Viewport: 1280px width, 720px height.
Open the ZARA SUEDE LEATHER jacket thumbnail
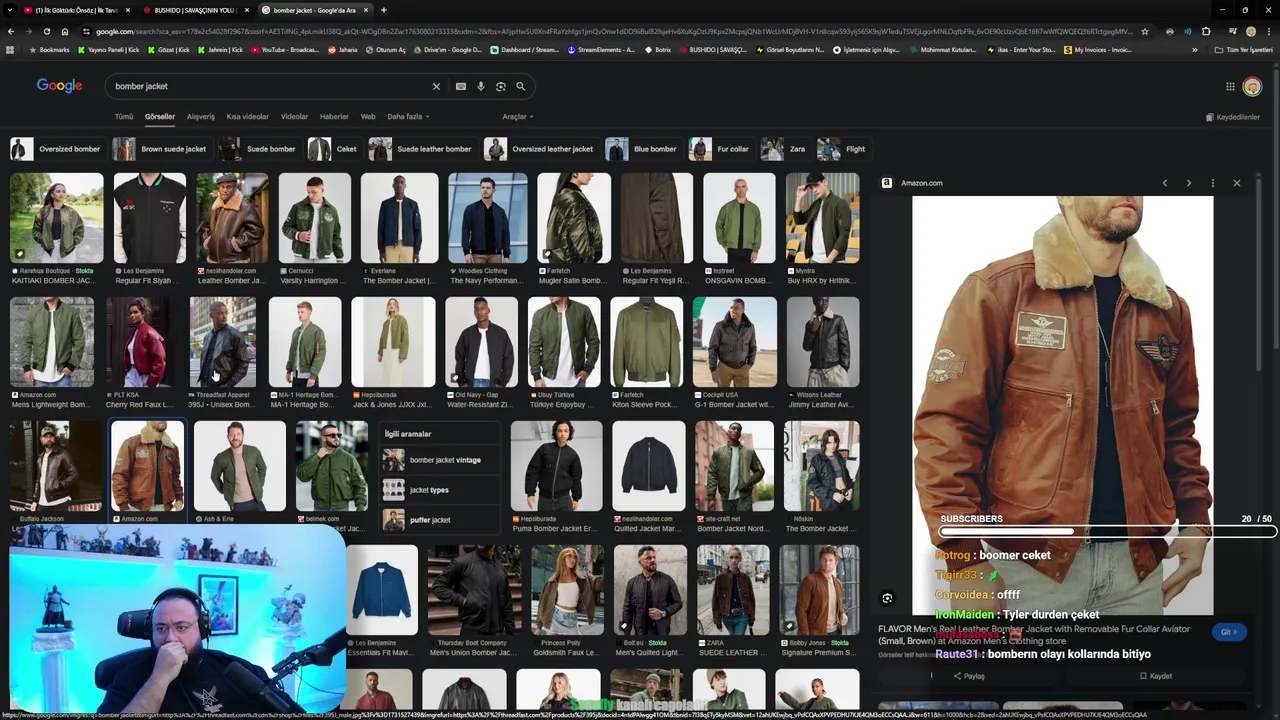(x=733, y=590)
